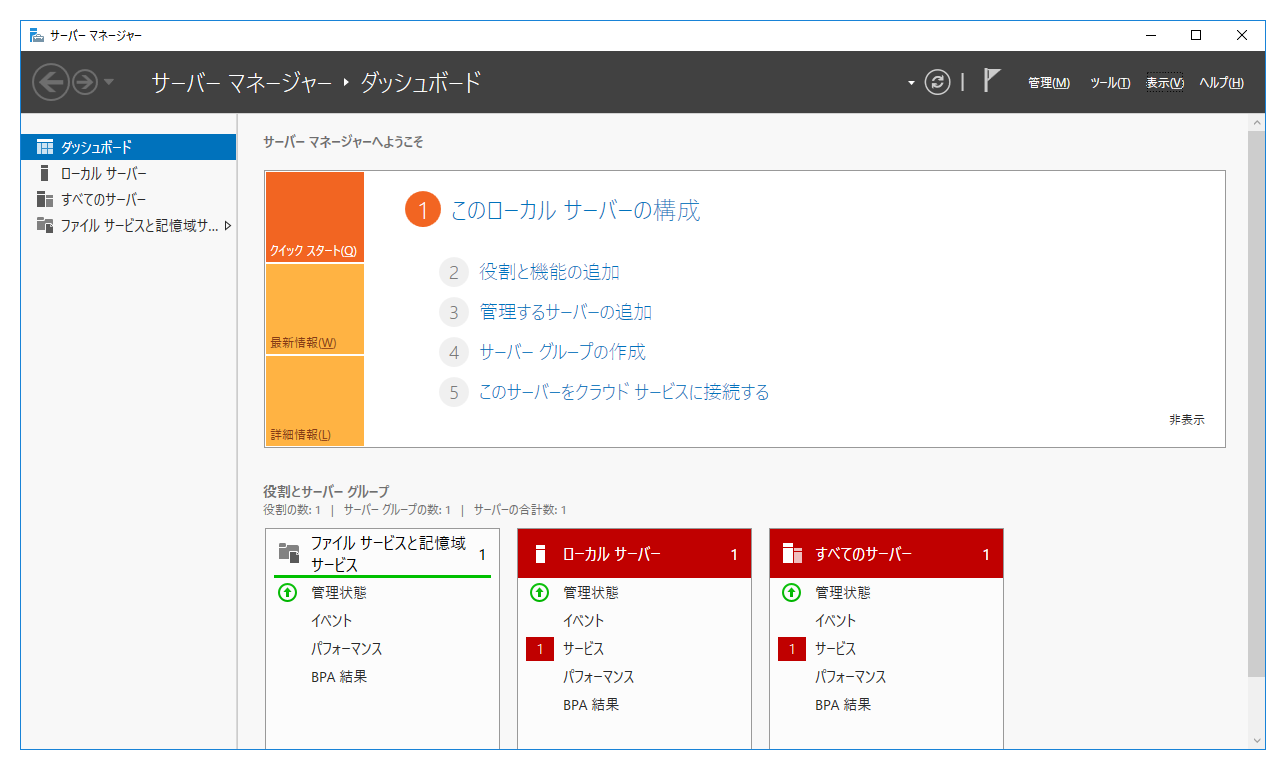
Task: Click the scrollbar down arrow
Action: 1257,740
